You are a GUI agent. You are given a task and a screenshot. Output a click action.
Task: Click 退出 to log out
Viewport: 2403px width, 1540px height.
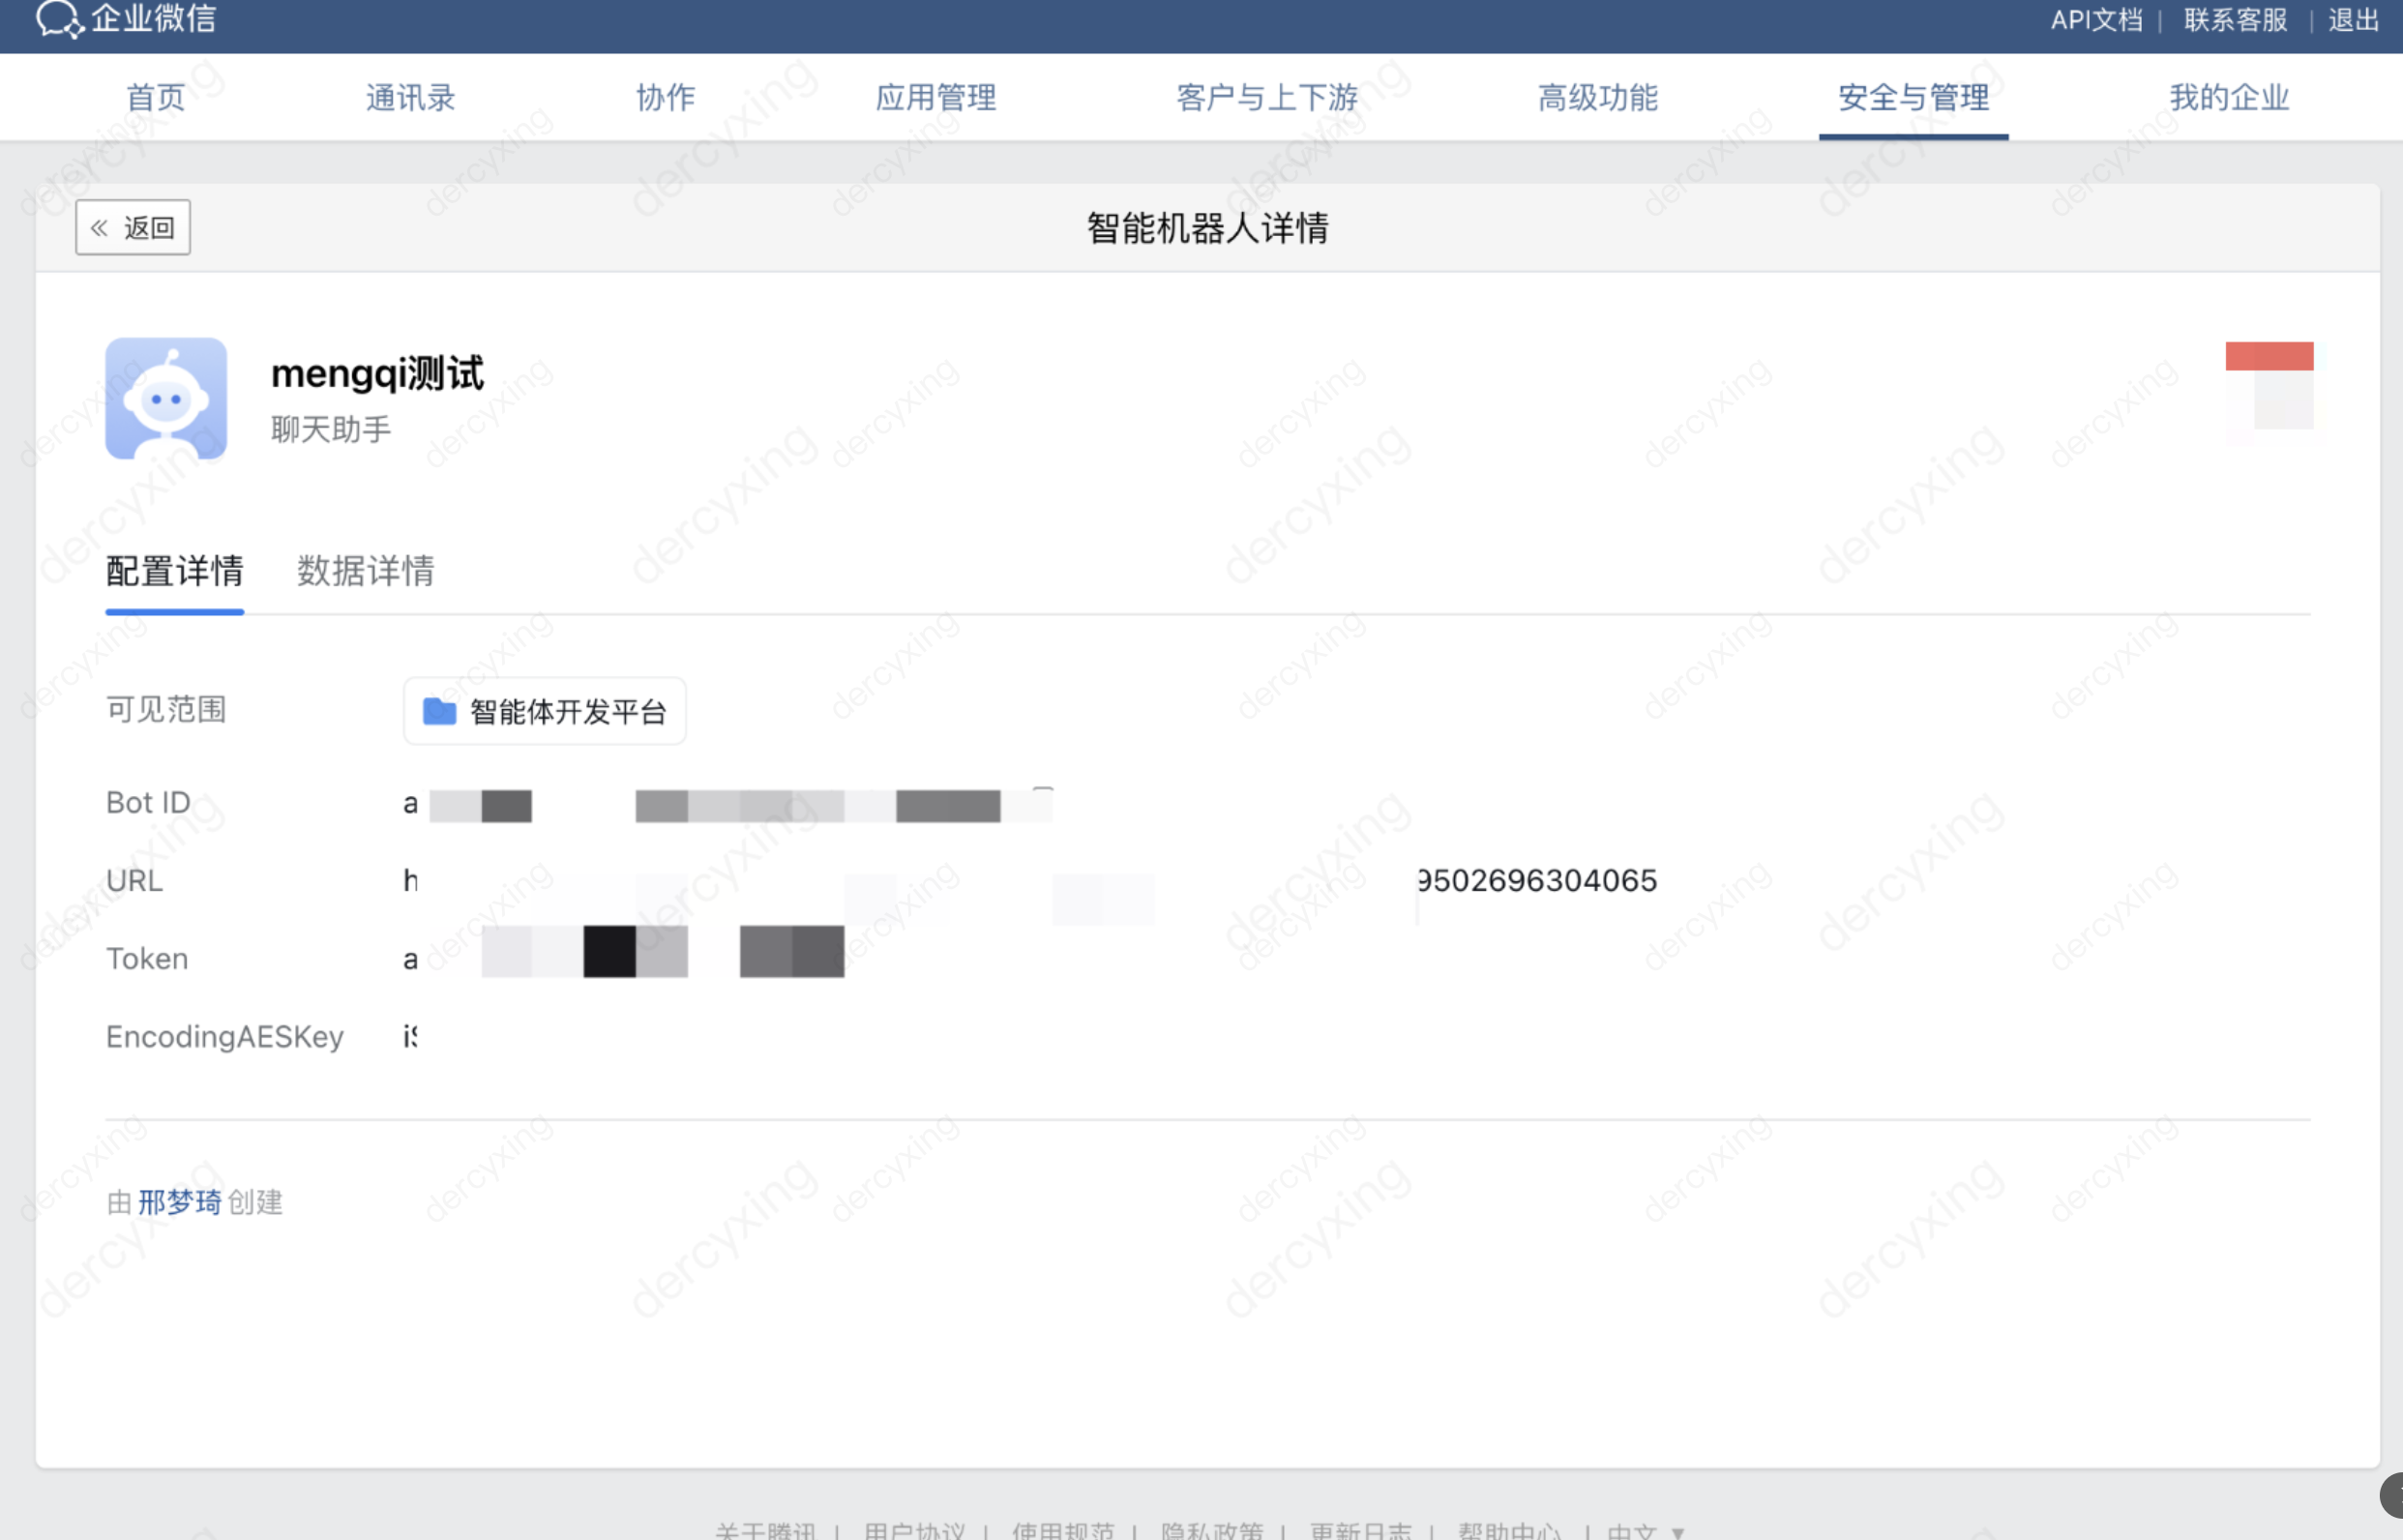click(2352, 20)
